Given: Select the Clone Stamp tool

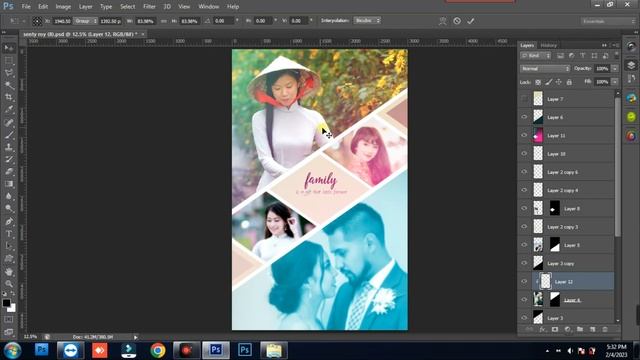Looking at the screenshot, I should pyautogui.click(x=9, y=147).
